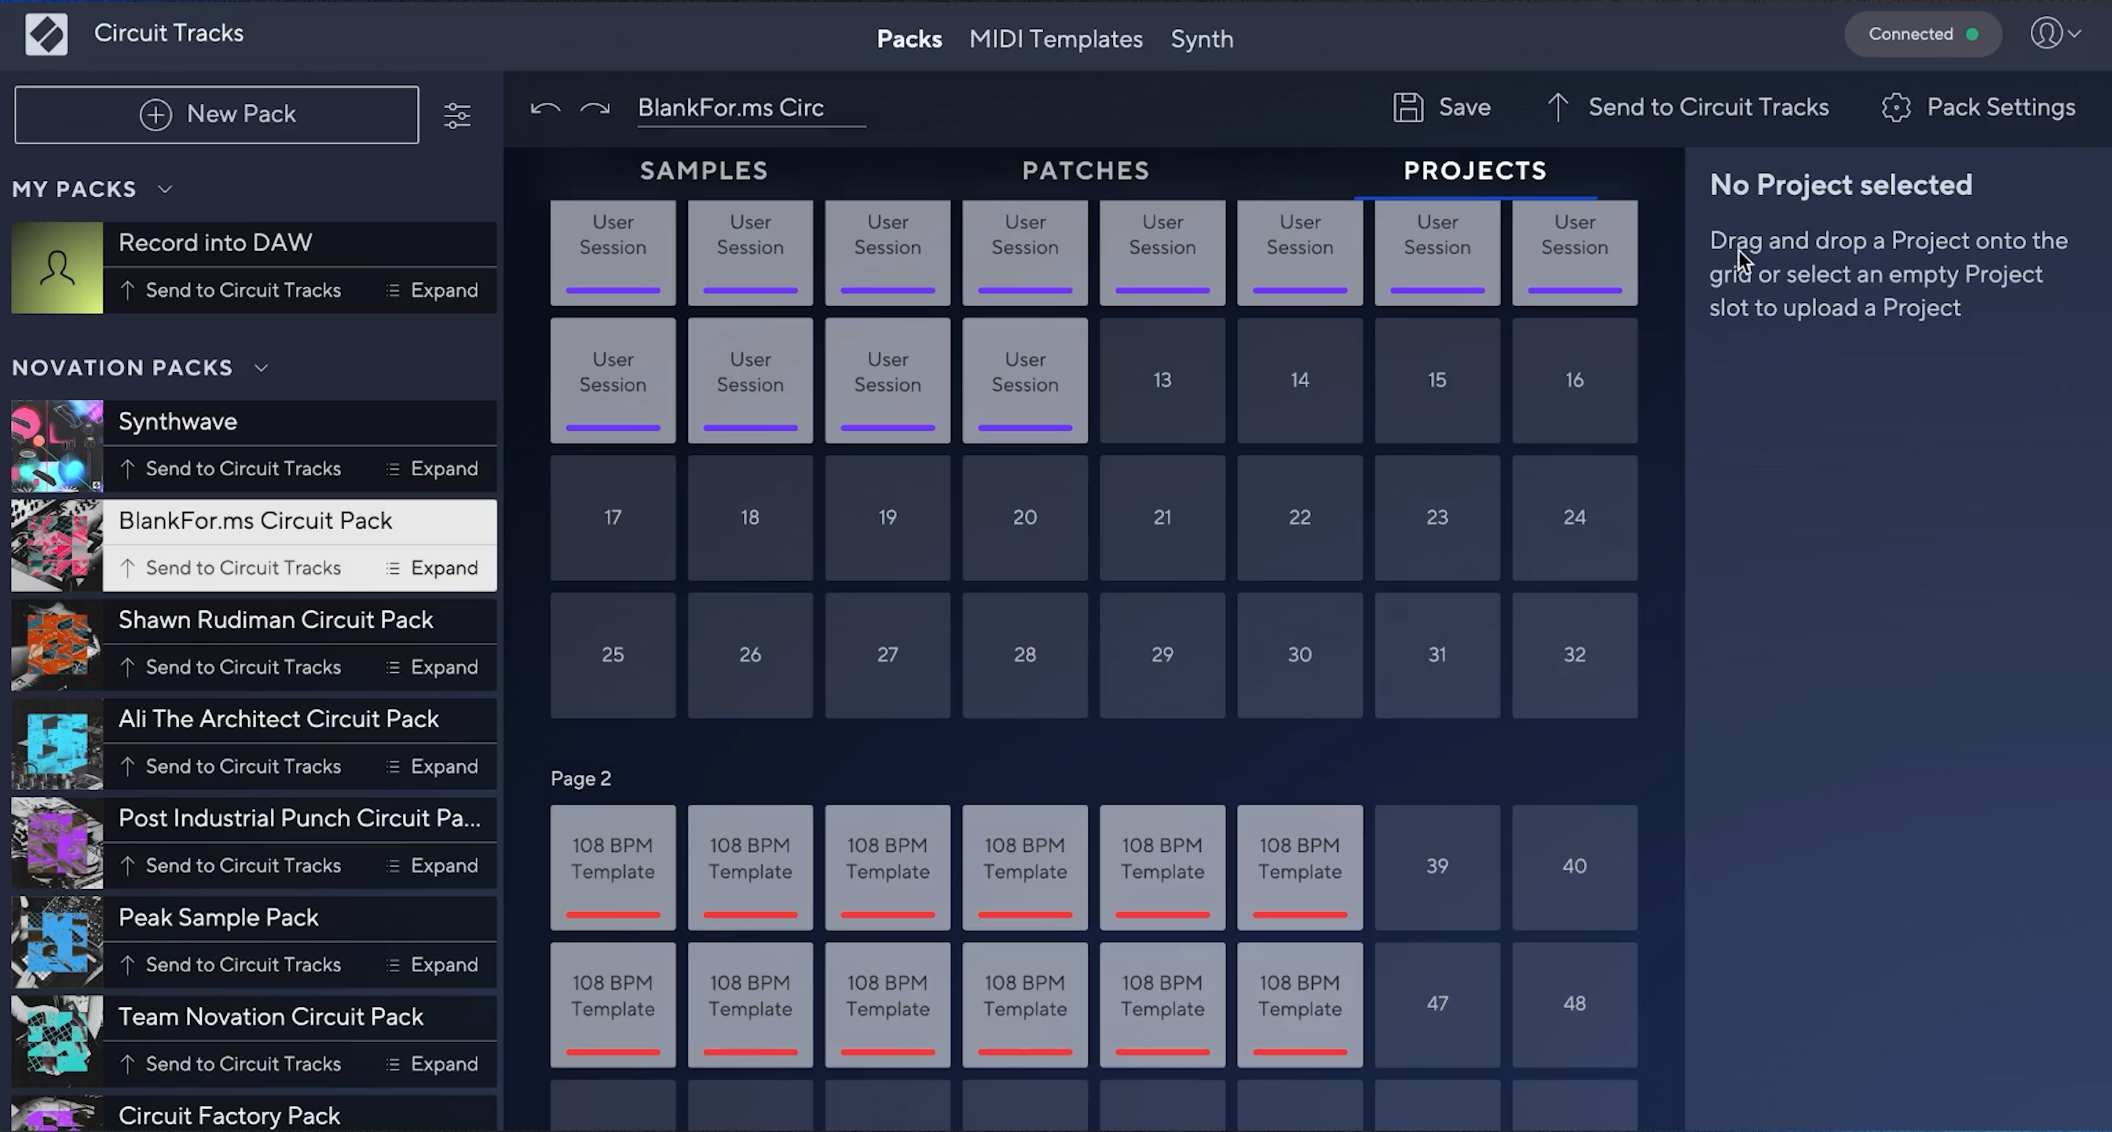This screenshot has width=2112, height=1132.
Task: Click the Shawn Rudiman Circuit Pack artwork
Action: coord(57,645)
